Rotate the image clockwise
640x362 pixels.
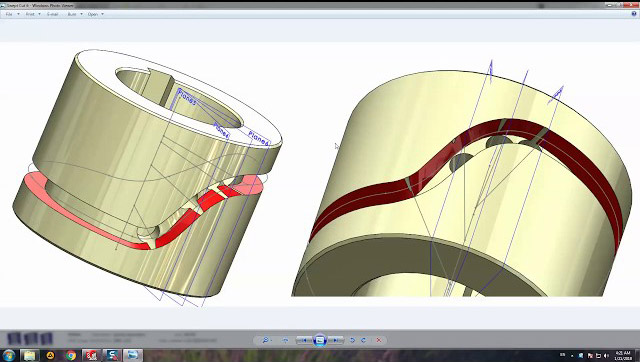point(363,340)
